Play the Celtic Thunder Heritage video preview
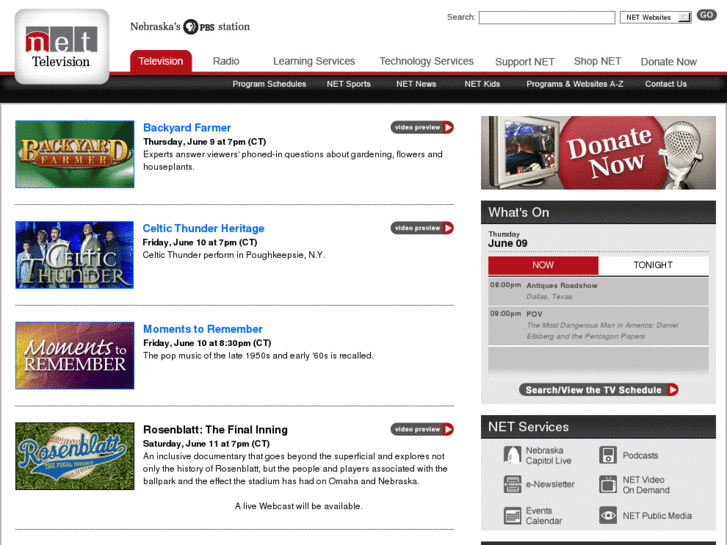727x545 pixels. tap(422, 228)
